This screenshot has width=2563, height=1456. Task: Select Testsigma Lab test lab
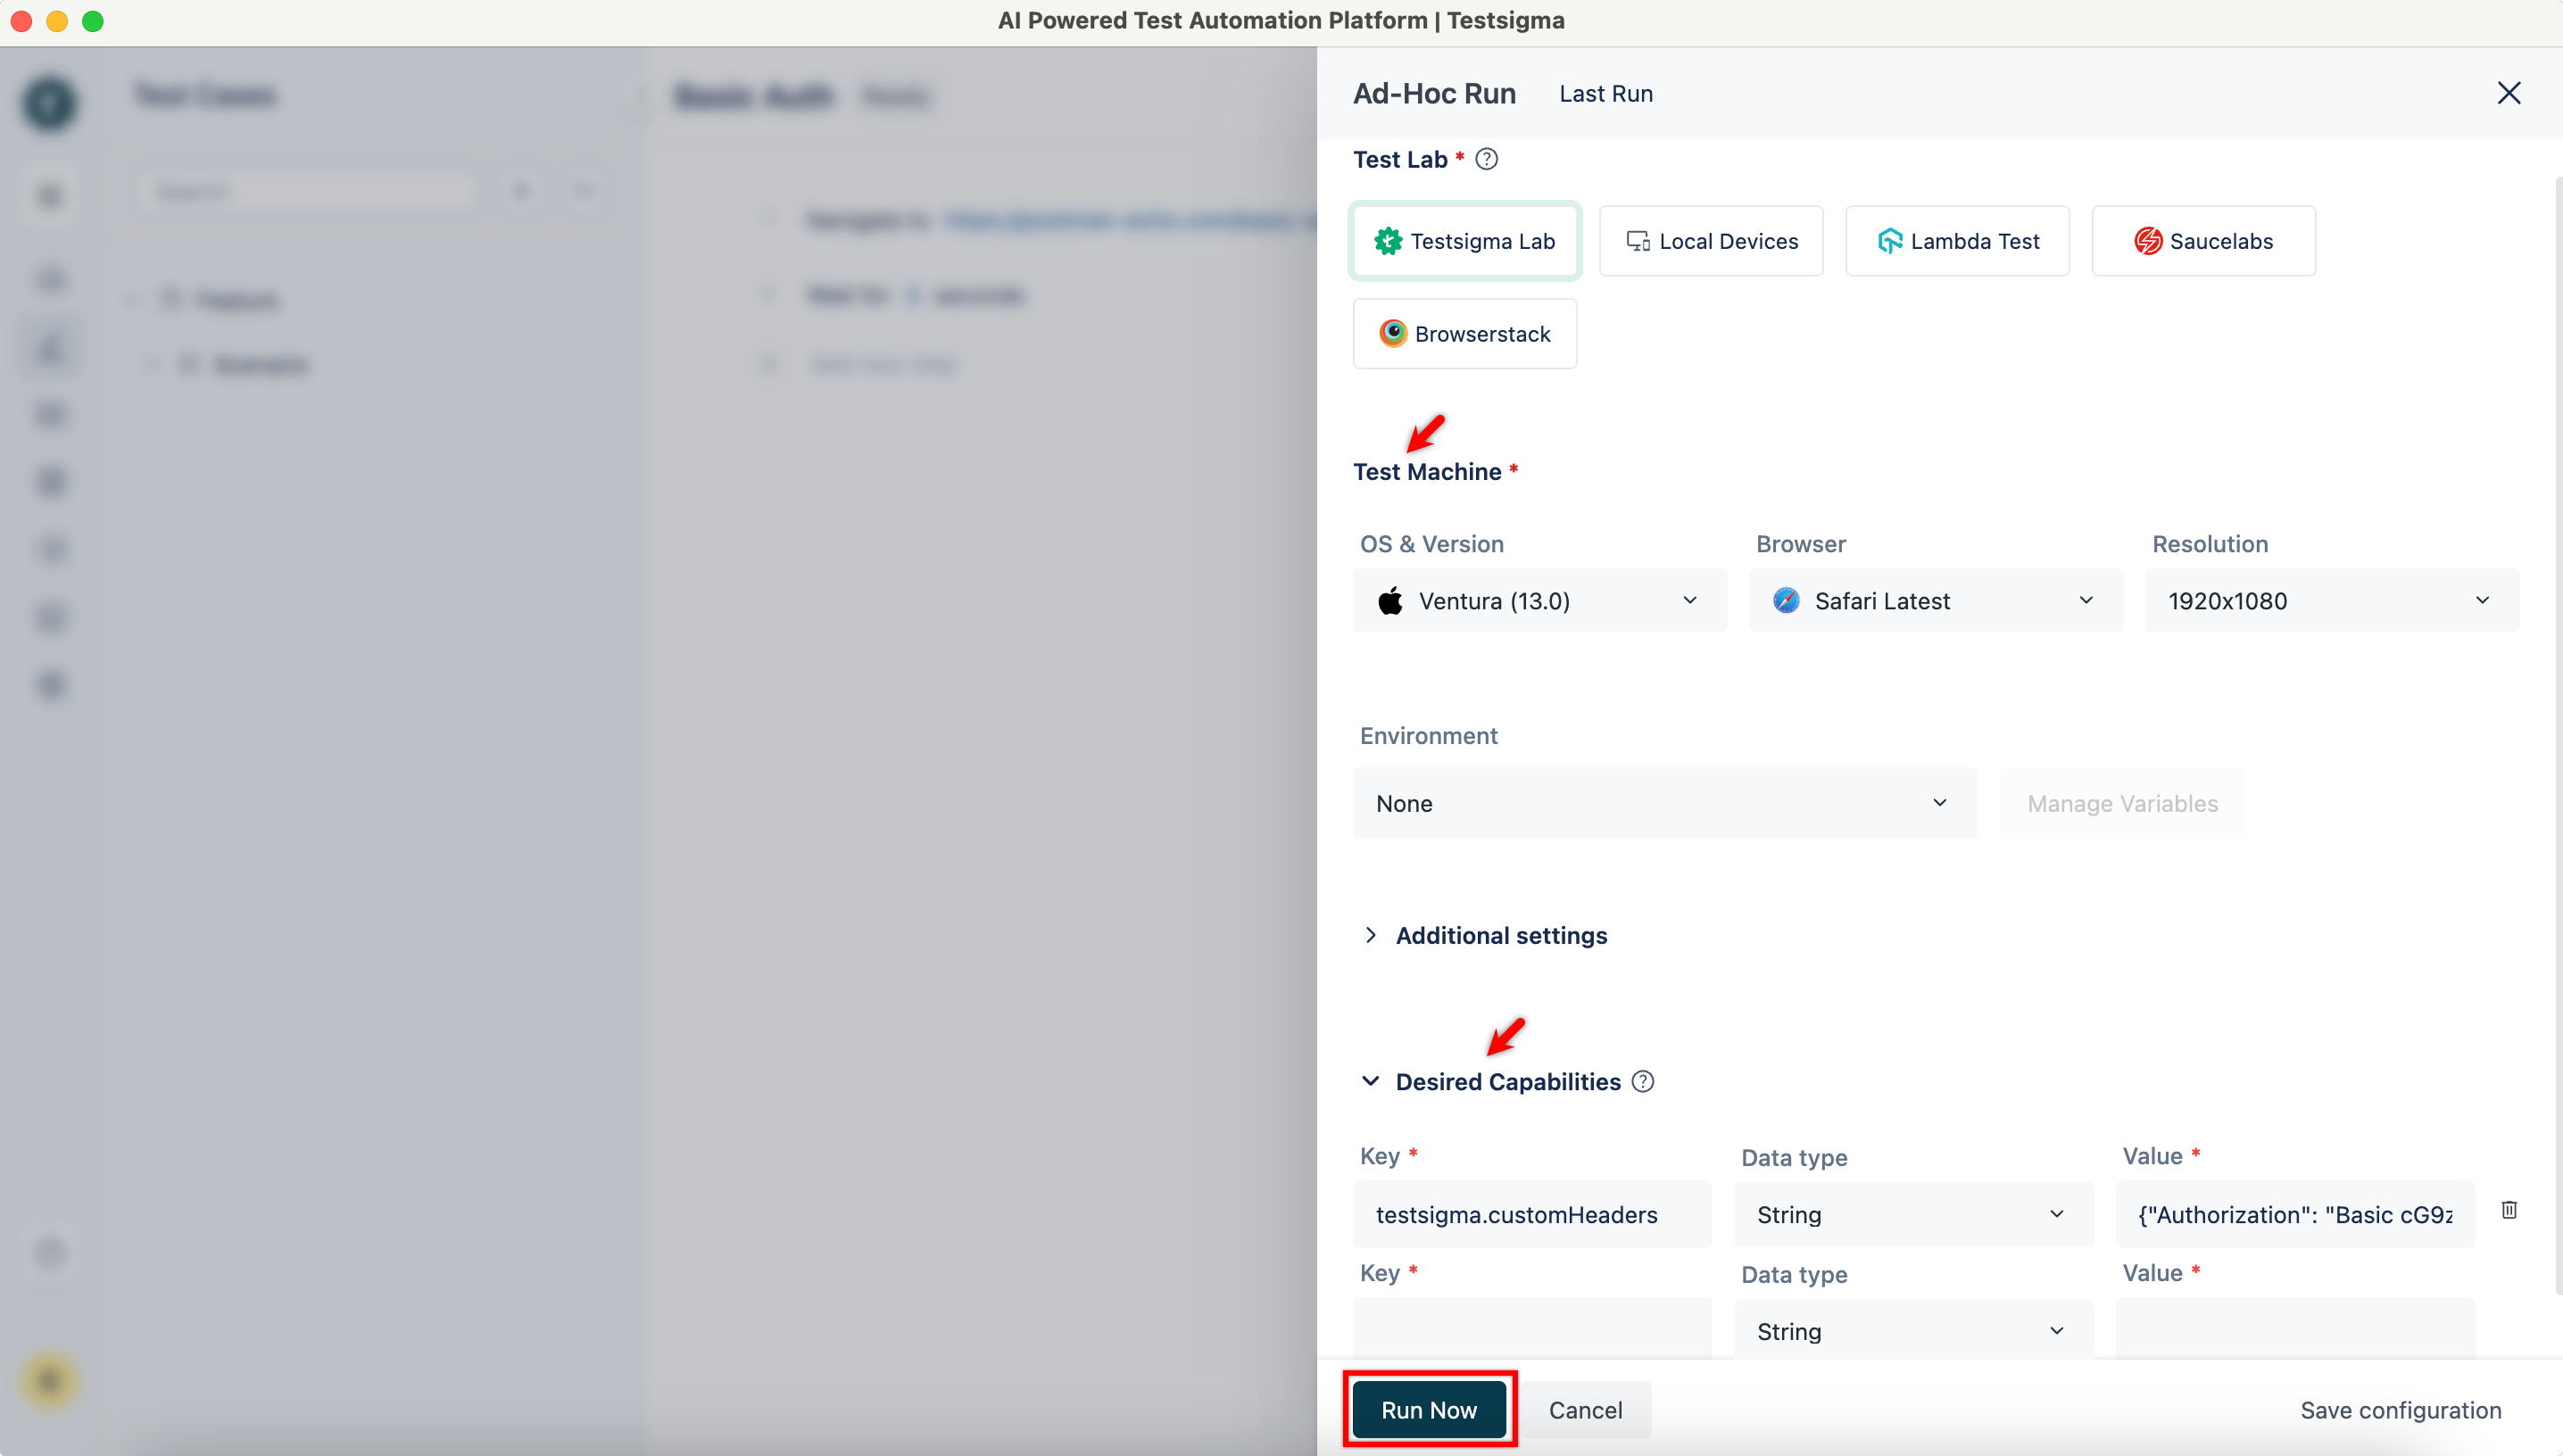[x=1465, y=241]
